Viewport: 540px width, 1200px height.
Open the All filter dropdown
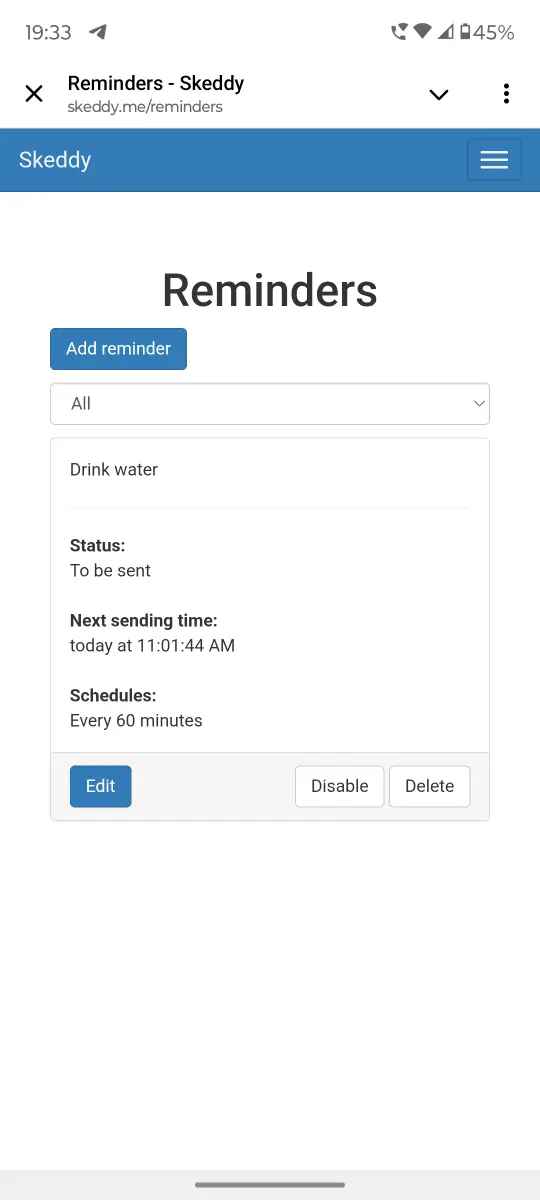[x=270, y=404]
